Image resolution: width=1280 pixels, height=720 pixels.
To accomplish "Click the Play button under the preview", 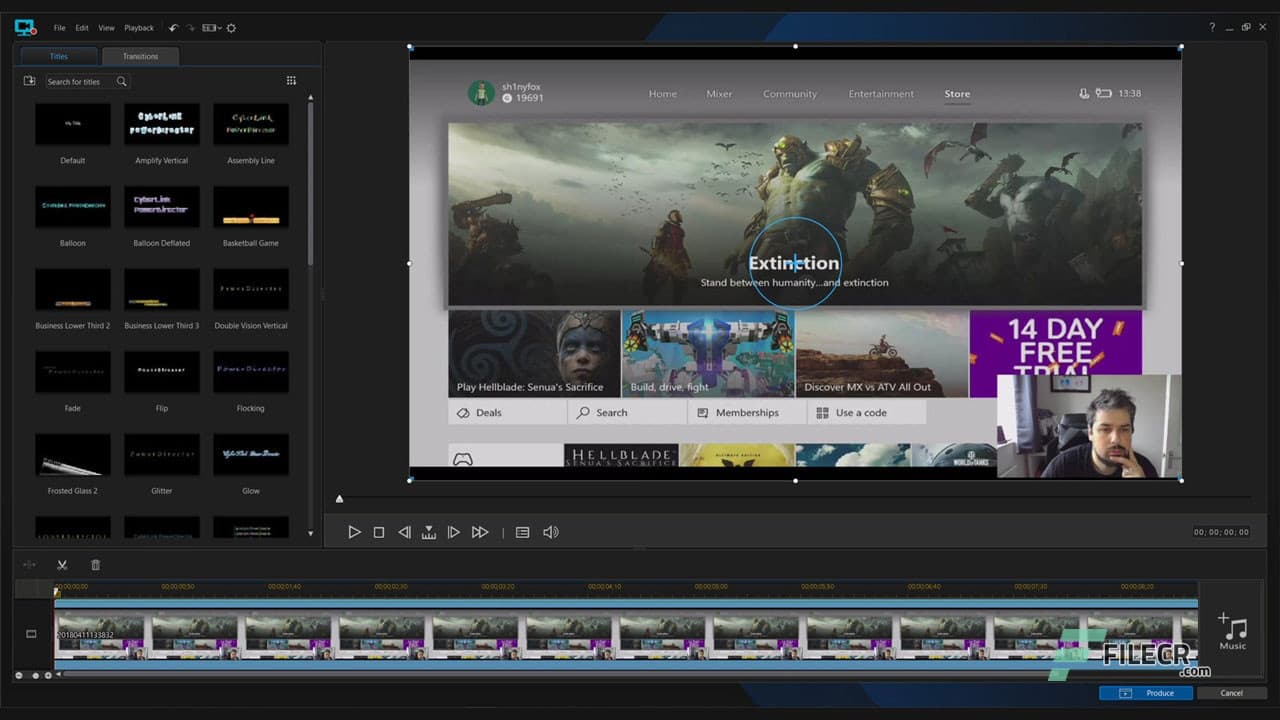I will (355, 532).
